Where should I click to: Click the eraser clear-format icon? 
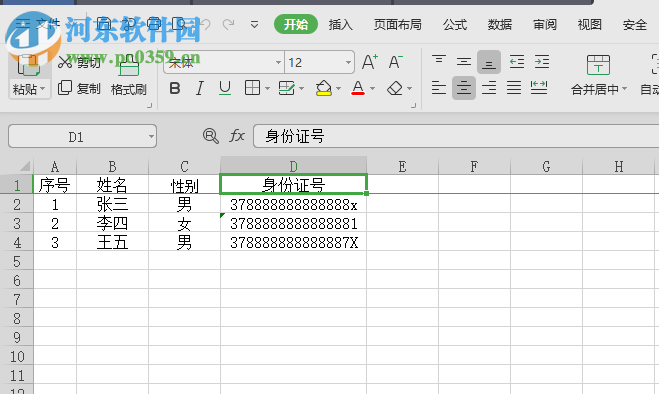(395, 88)
